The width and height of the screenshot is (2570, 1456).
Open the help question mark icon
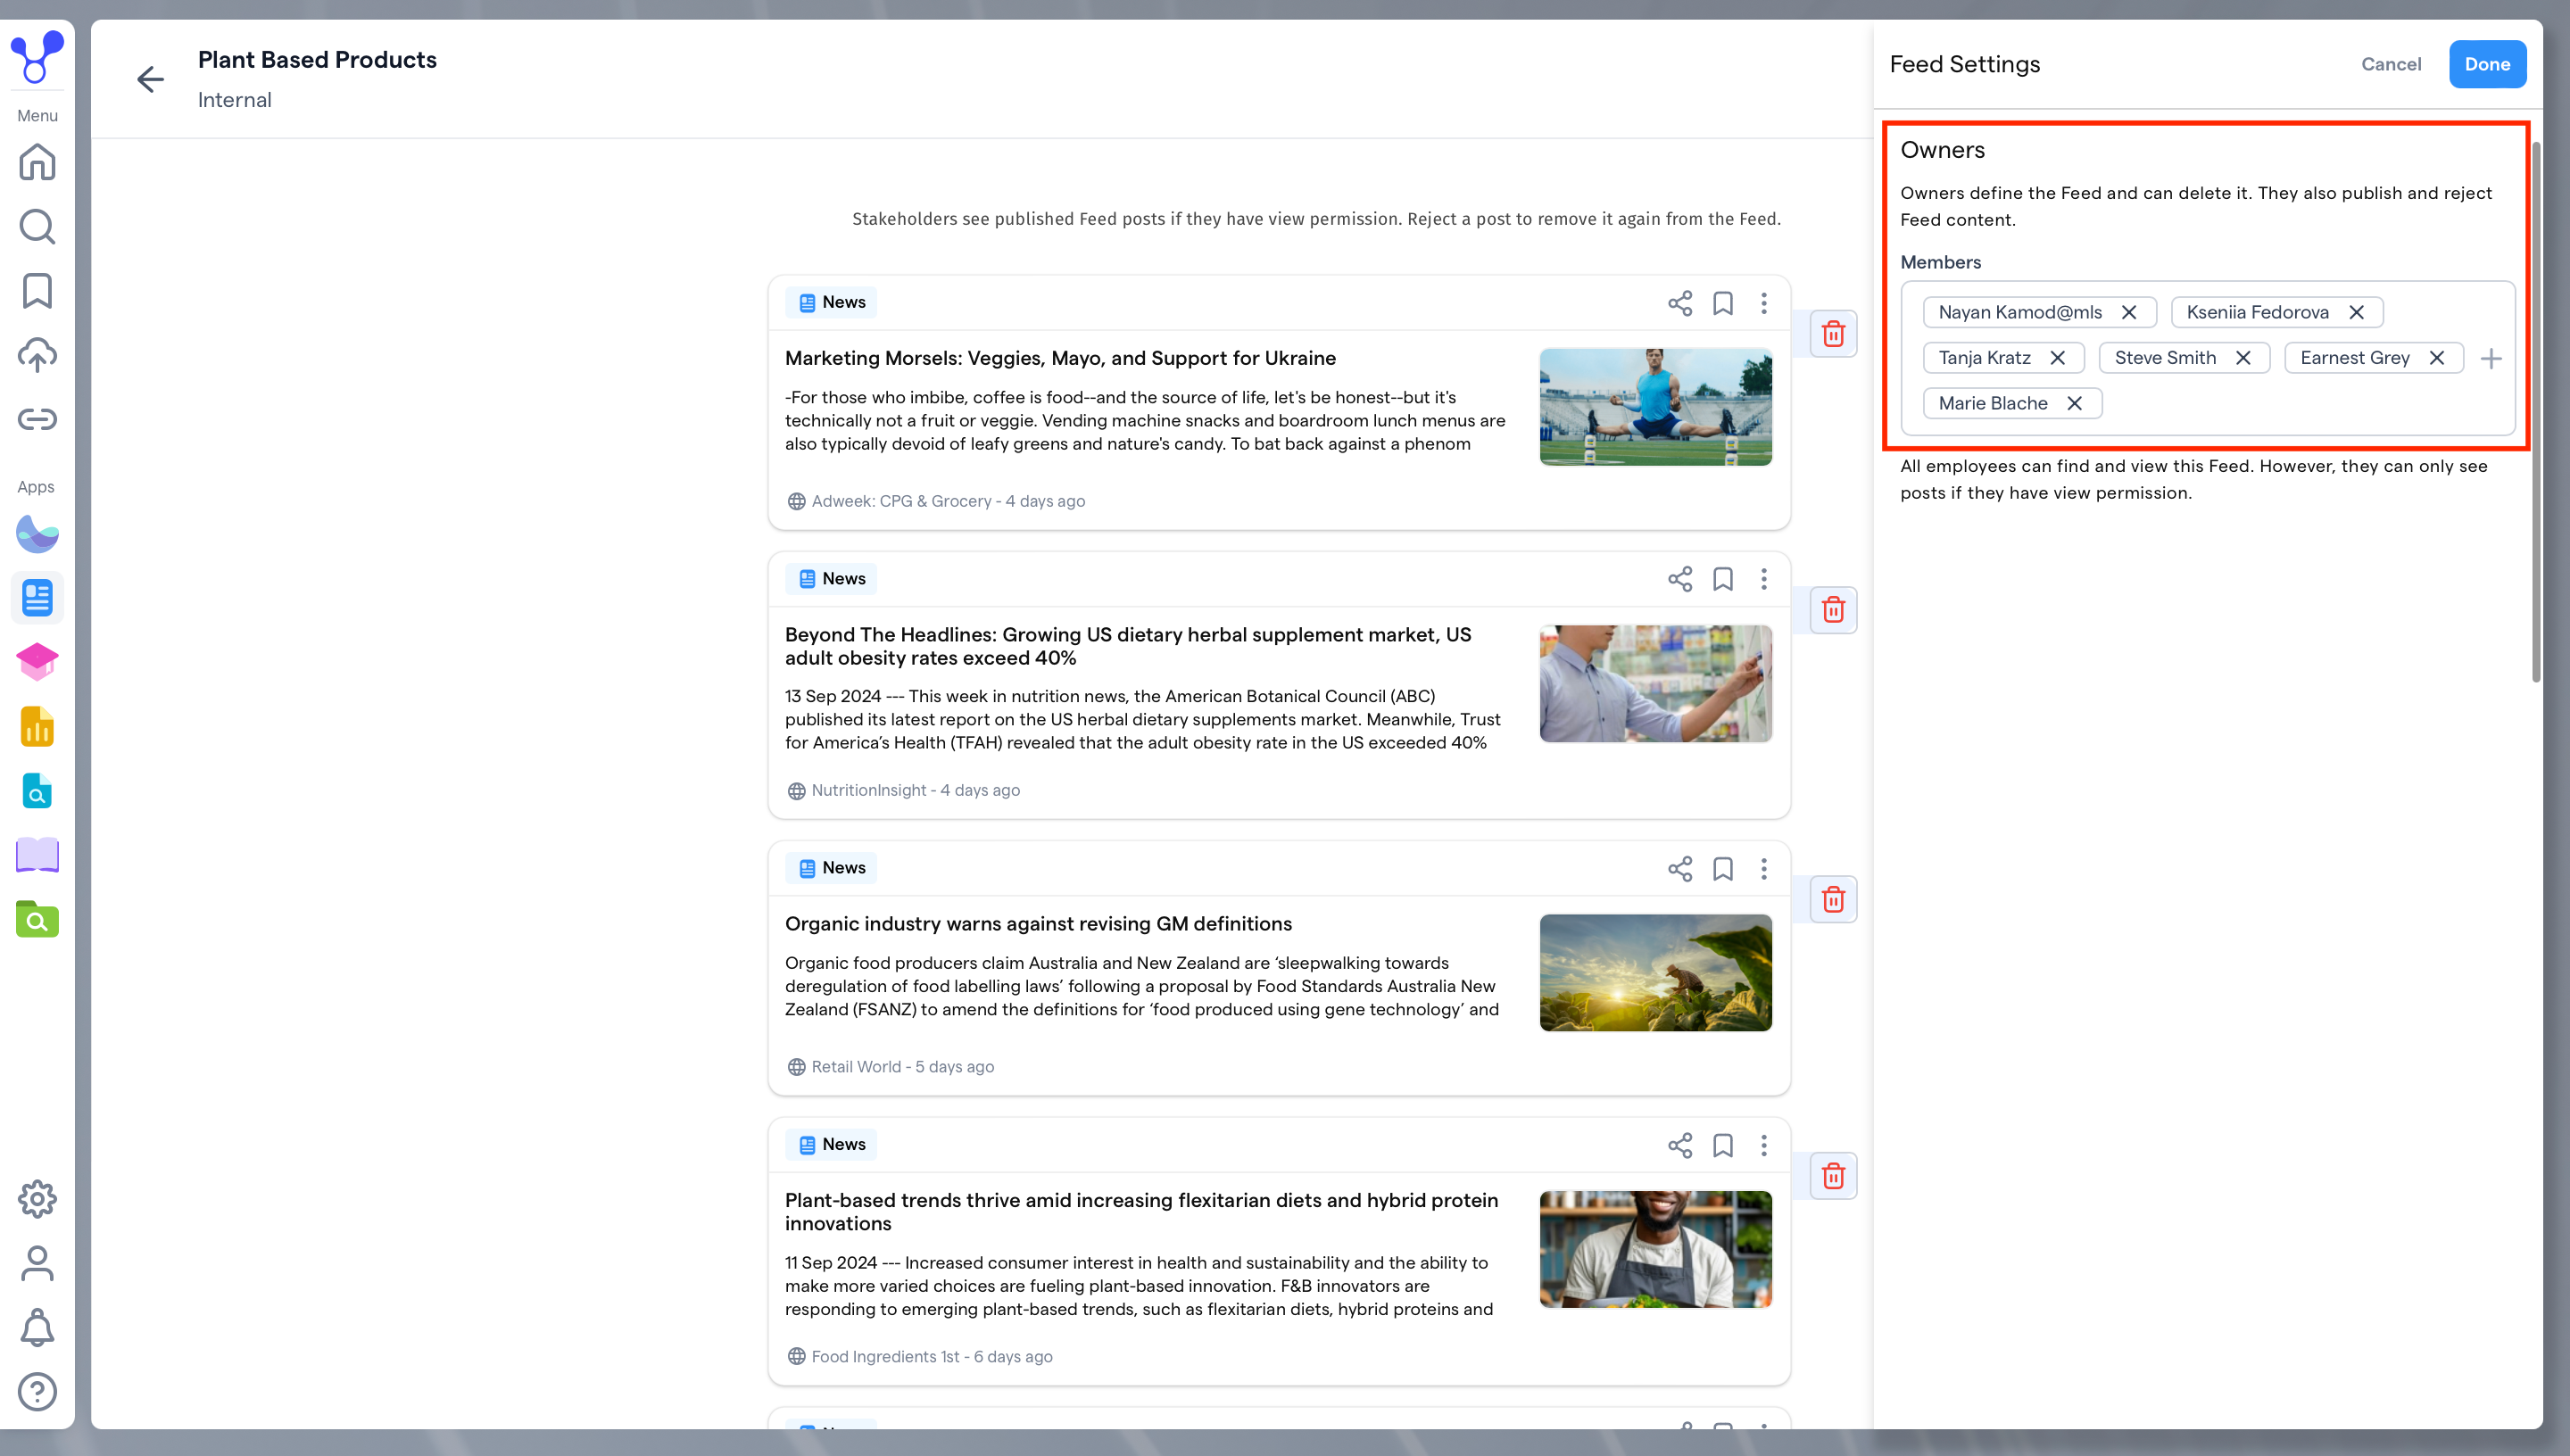point(37,1391)
